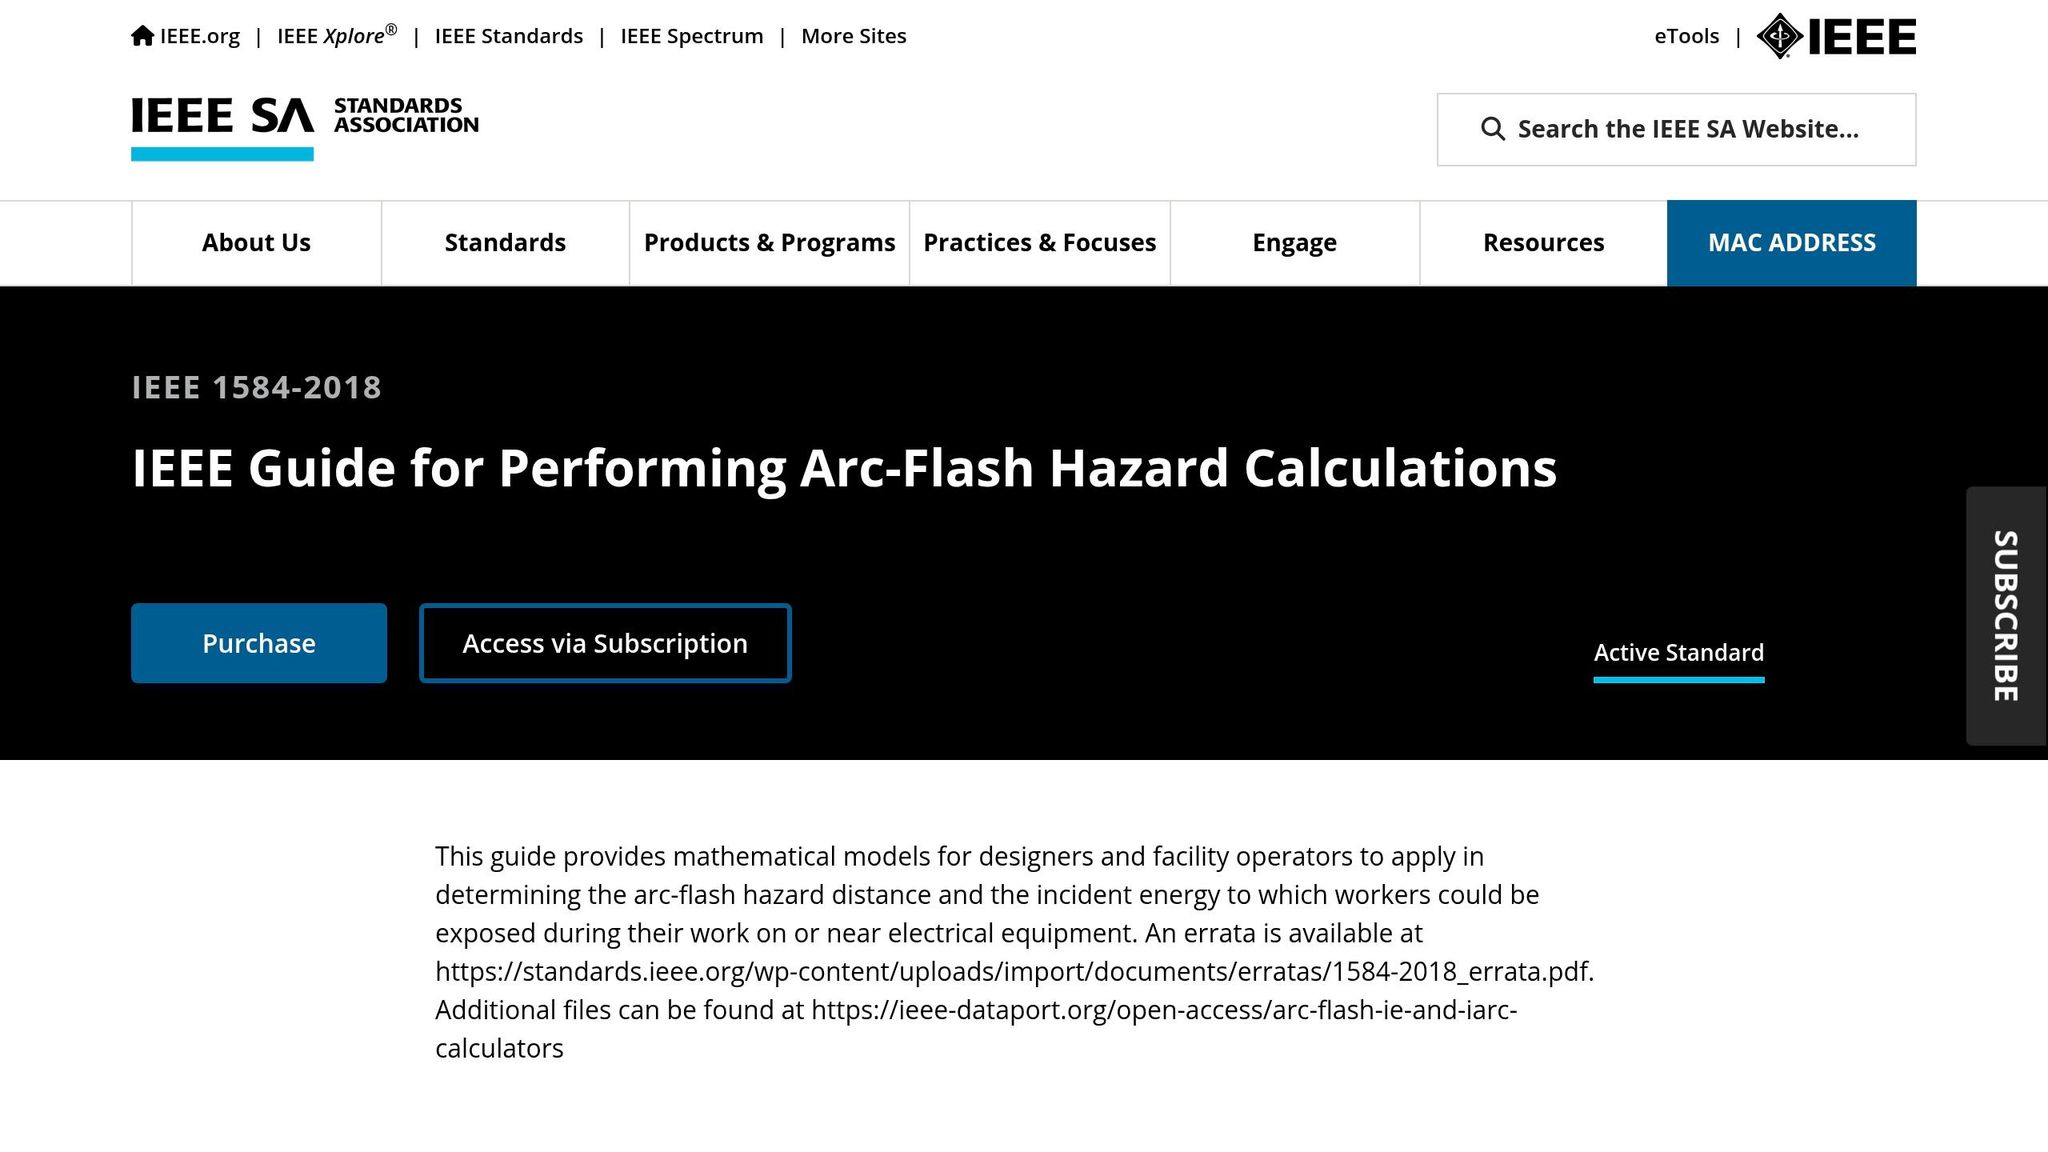Open the Standards navigation menu
Screen dimensions: 2048x1152
(x=505, y=243)
